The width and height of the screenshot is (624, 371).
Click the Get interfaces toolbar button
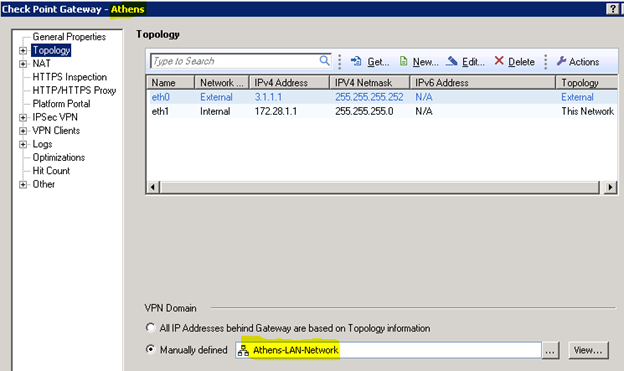pos(370,61)
